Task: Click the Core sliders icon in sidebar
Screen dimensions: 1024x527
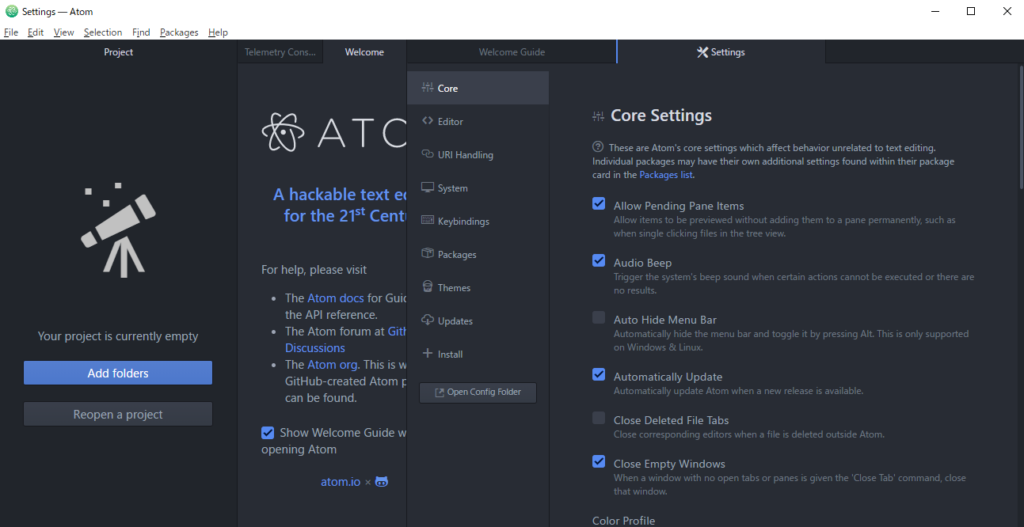Action: pos(428,89)
